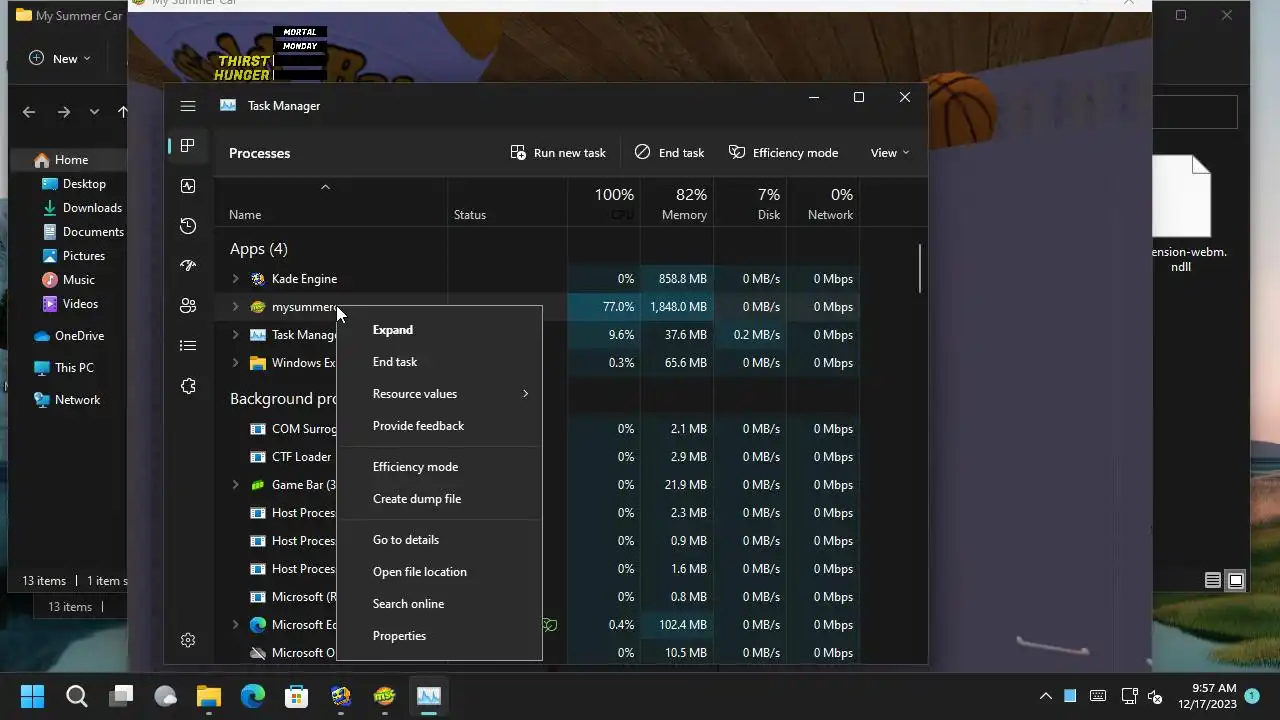Open Task Manager settings gear
Screen dimensions: 1280x720
pos(188,640)
